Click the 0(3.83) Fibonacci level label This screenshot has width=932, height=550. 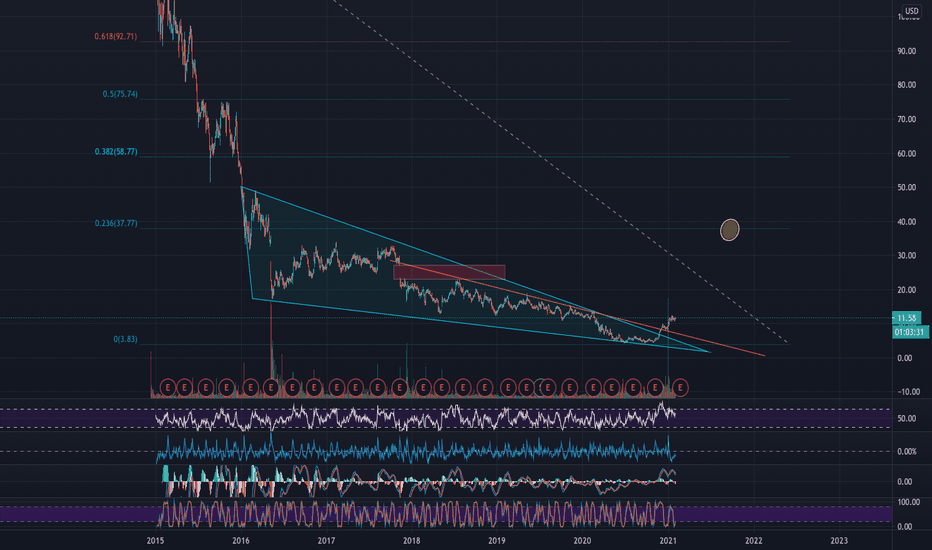point(125,339)
